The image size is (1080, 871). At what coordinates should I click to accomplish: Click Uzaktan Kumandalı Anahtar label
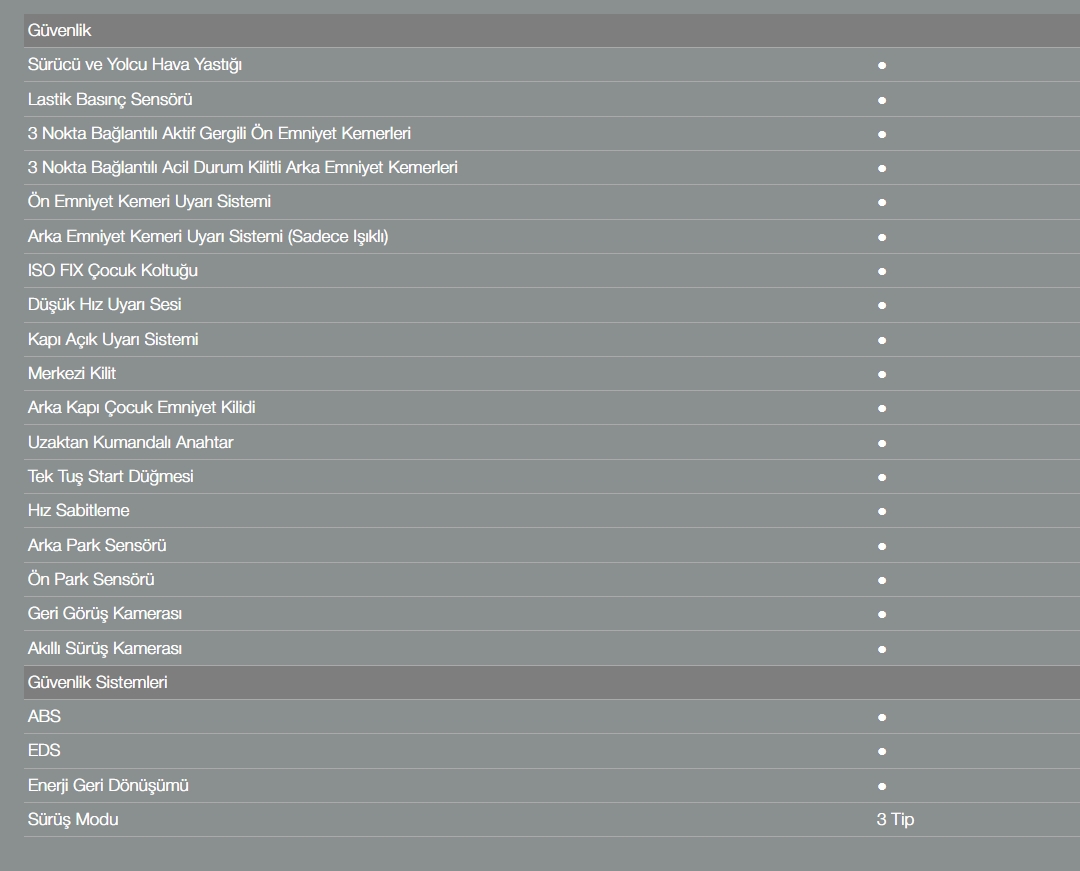tap(130, 442)
